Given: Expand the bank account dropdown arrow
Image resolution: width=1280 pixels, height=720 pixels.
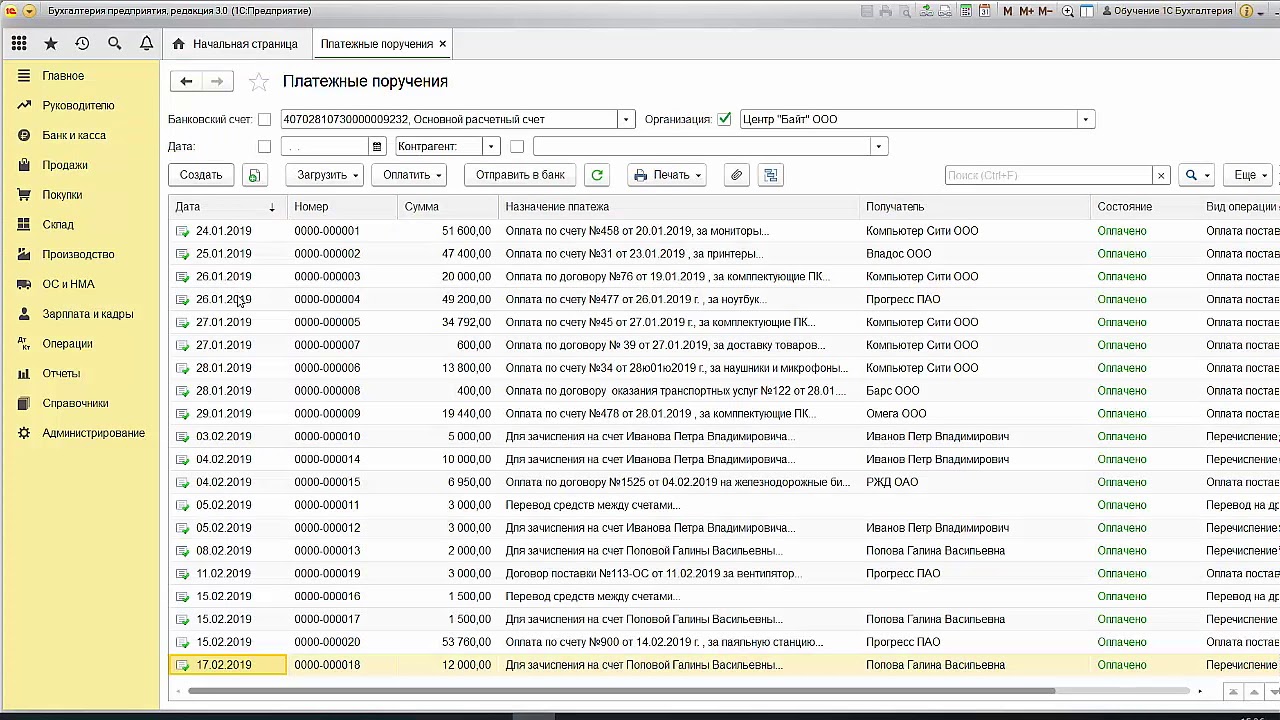Looking at the screenshot, I should [626, 119].
